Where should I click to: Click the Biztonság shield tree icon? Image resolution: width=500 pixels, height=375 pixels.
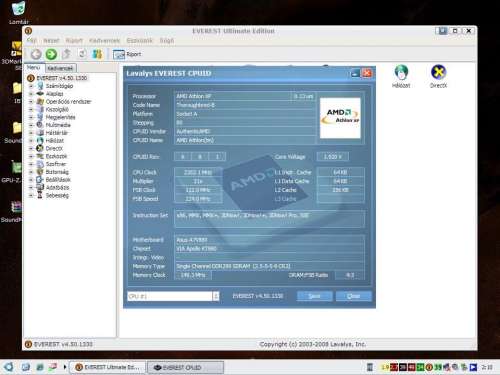(x=40, y=172)
